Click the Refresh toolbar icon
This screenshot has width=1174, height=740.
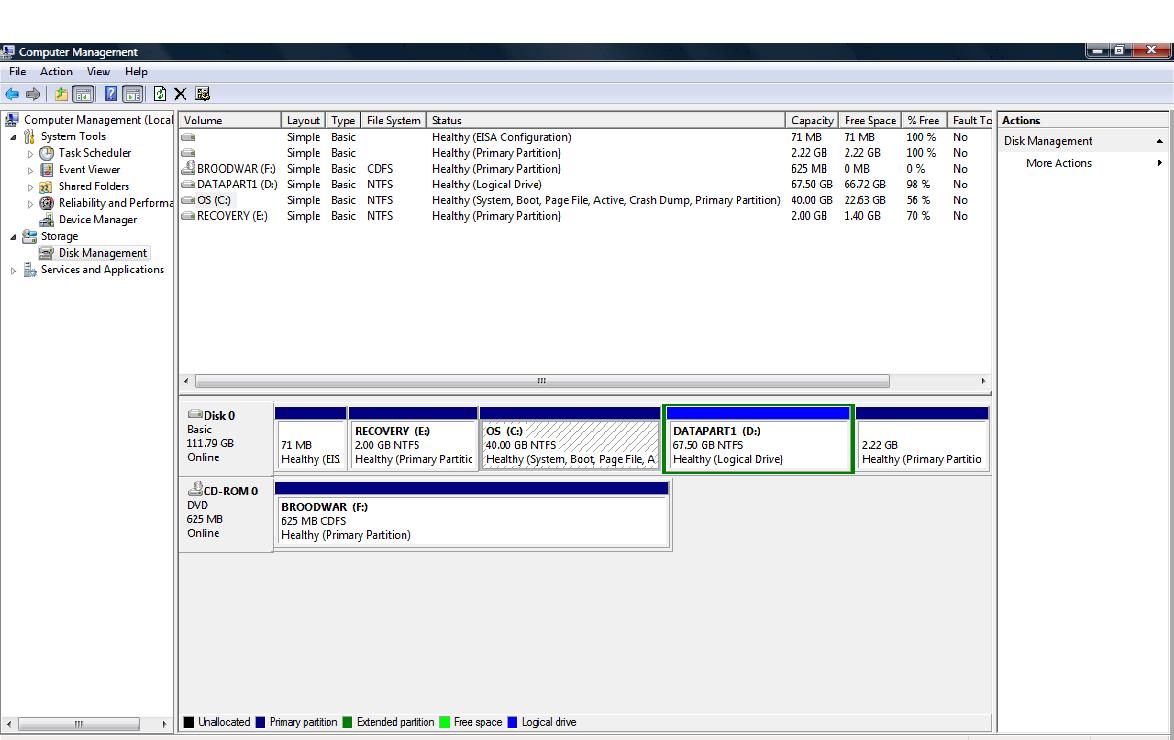159,94
